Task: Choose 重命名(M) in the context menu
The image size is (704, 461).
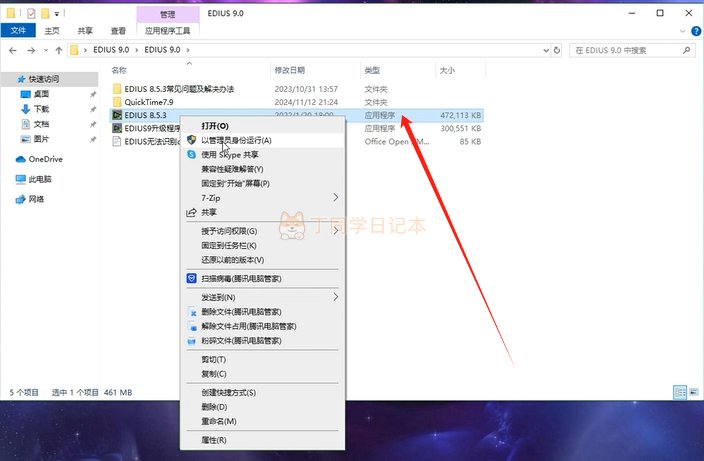Action: click(x=263, y=421)
